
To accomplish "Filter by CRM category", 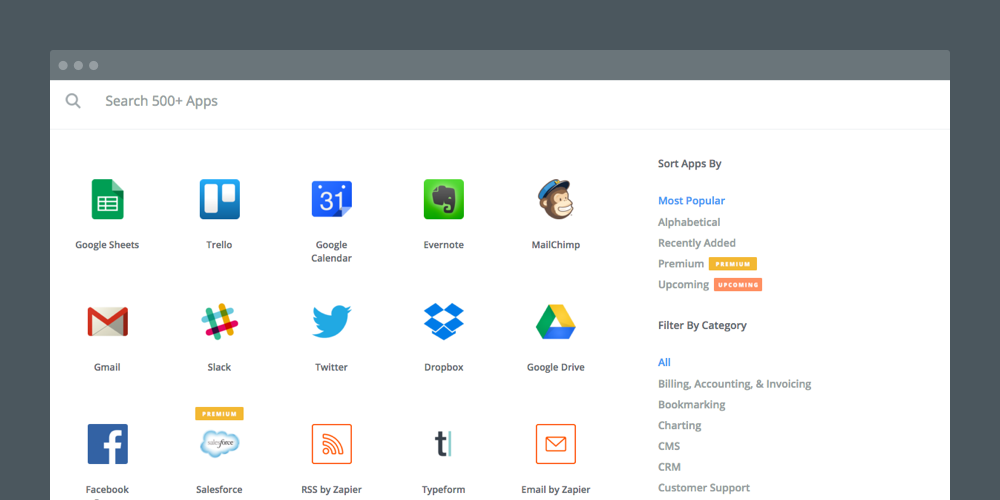I will tap(669, 467).
